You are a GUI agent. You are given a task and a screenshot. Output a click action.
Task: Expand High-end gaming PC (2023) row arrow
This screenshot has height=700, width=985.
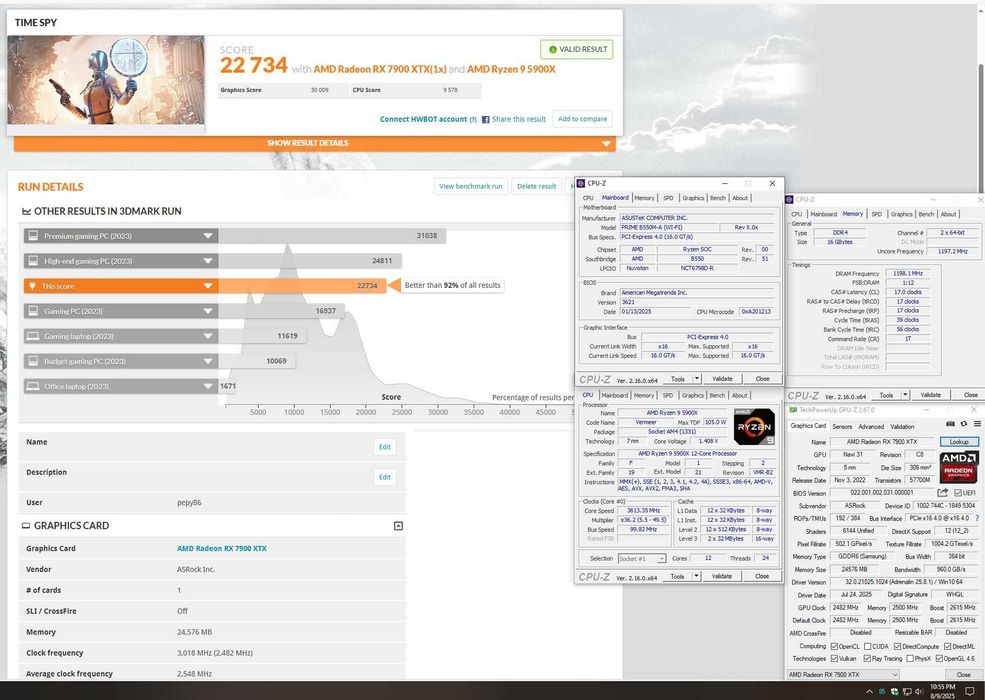[208, 261]
